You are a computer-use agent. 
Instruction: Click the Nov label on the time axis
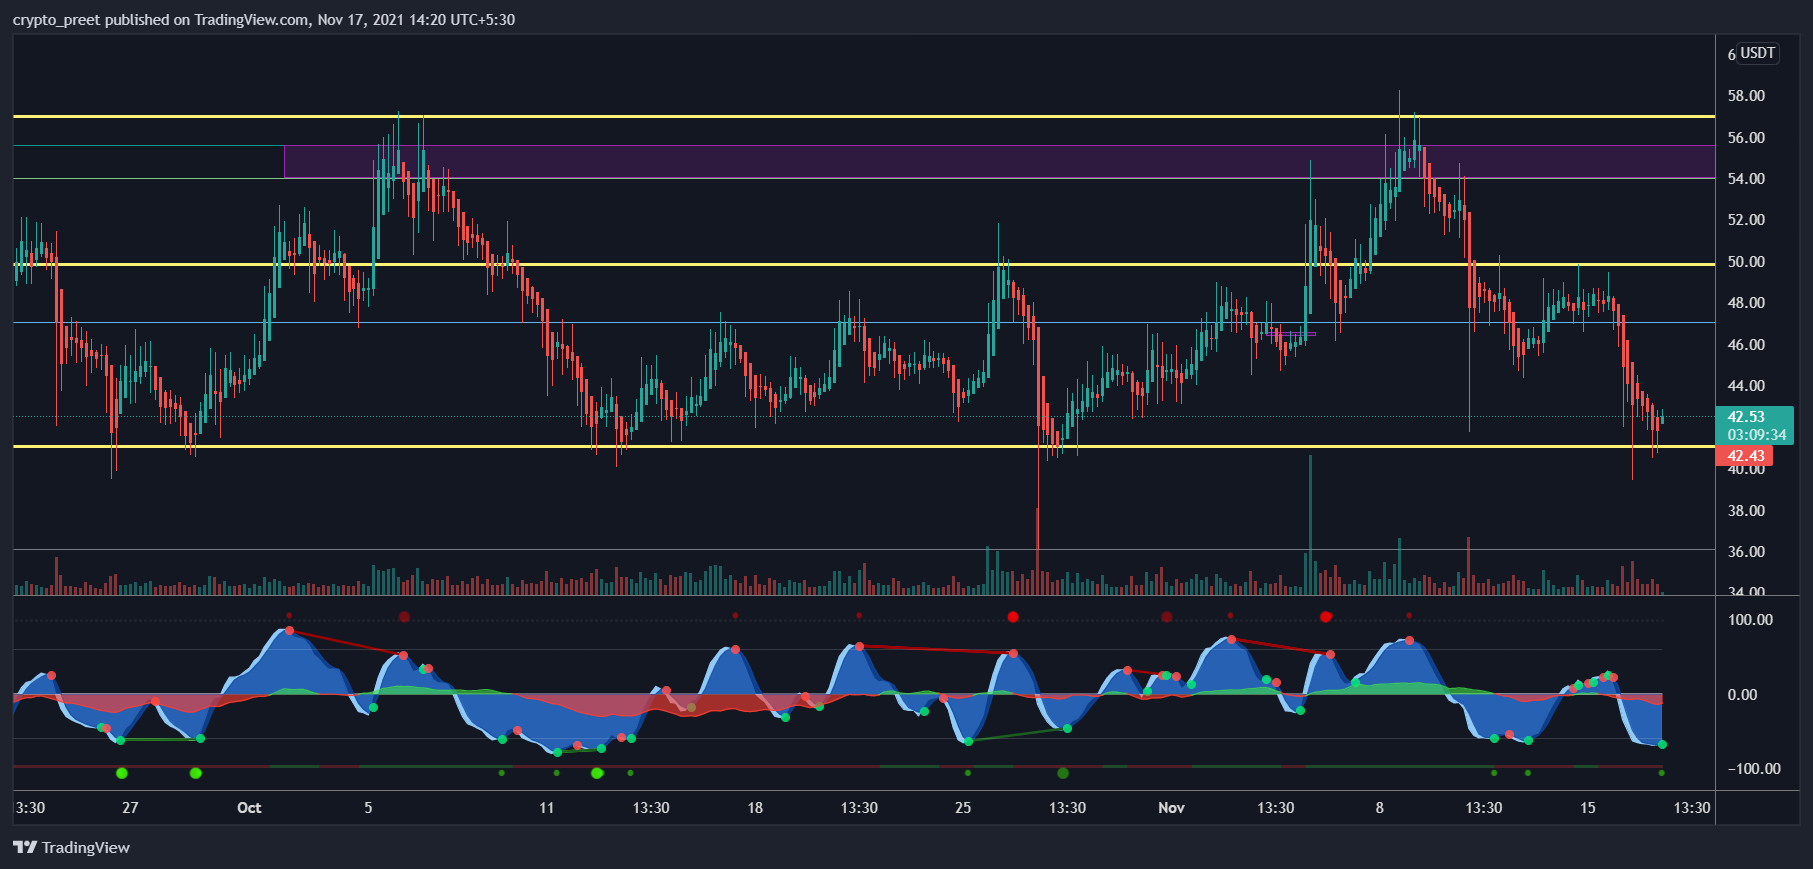click(1171, 808)
